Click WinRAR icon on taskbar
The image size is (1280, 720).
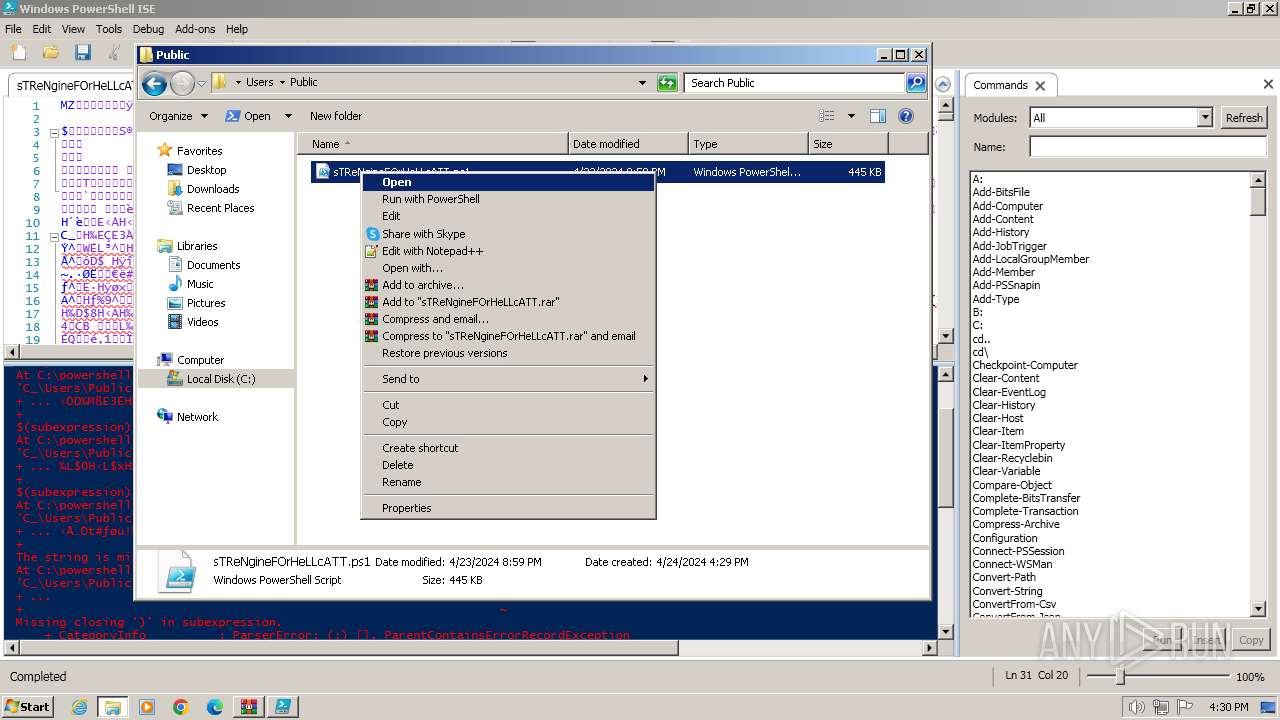point(248,707)
